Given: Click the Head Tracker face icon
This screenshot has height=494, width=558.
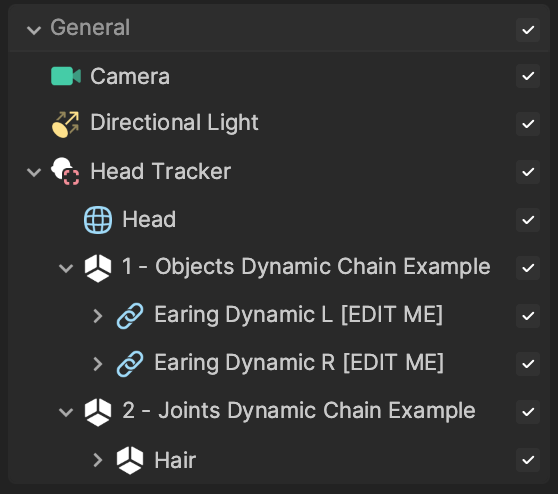Looking at the screenshot, I should pyautogui.click(x=65, y=172).
